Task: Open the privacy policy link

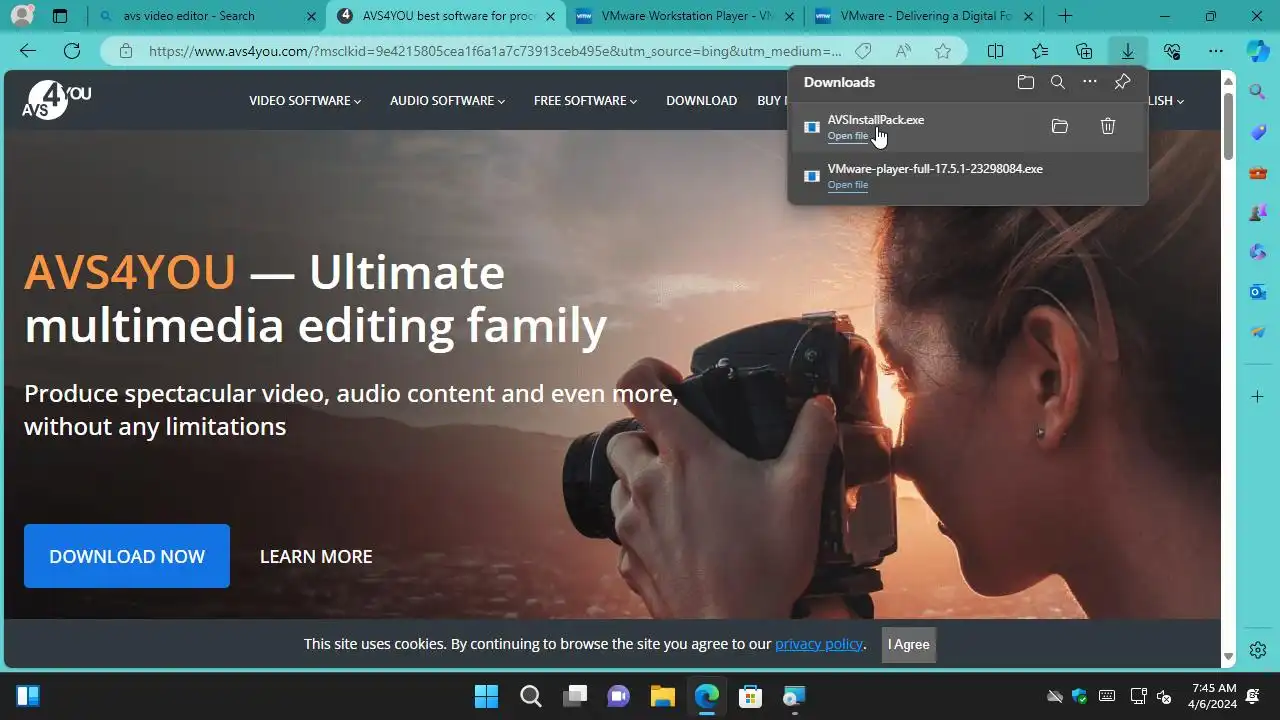Action: [x=819, y=644]
